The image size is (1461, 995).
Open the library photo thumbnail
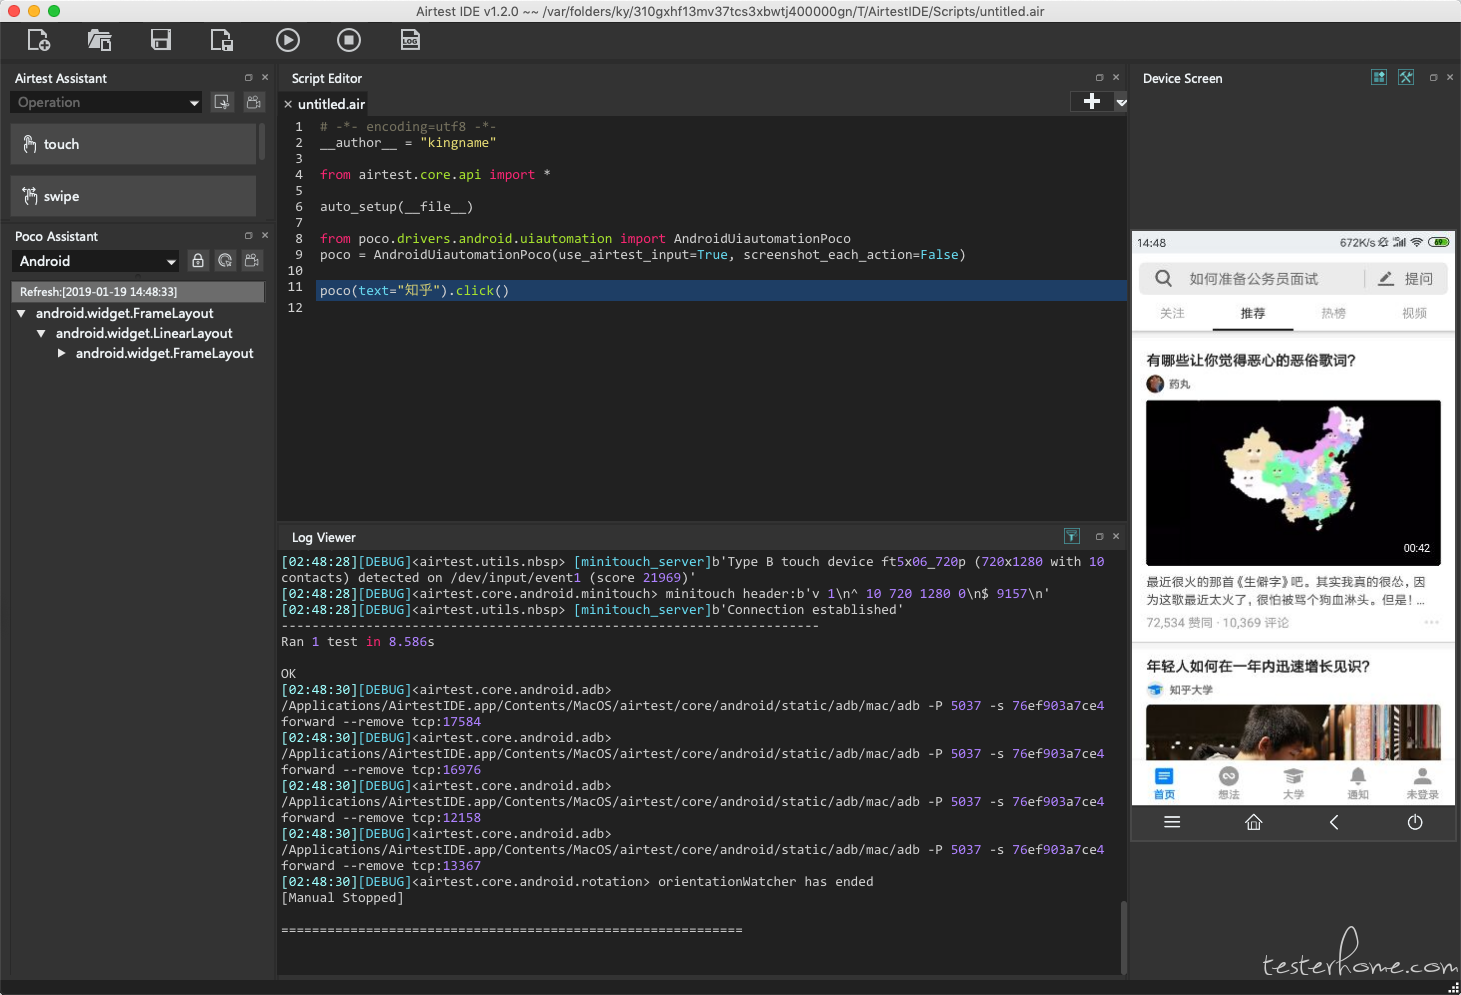pos(1293,732)
